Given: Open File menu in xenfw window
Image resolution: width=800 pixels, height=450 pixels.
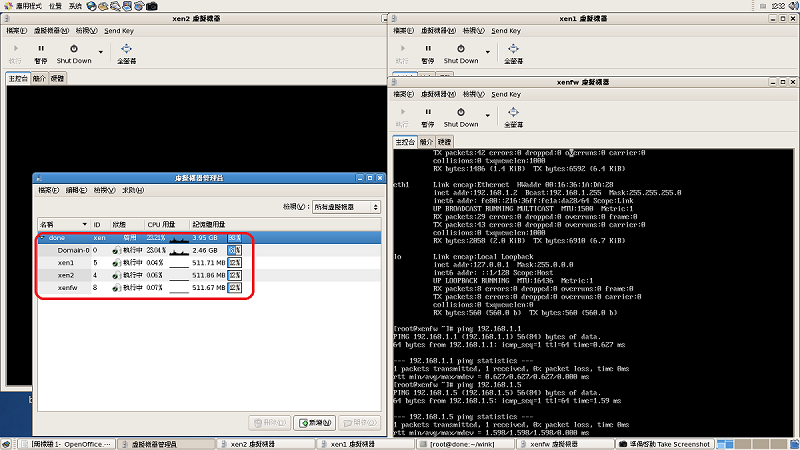Looking at the screenshot, I should (x=404, y=94).
